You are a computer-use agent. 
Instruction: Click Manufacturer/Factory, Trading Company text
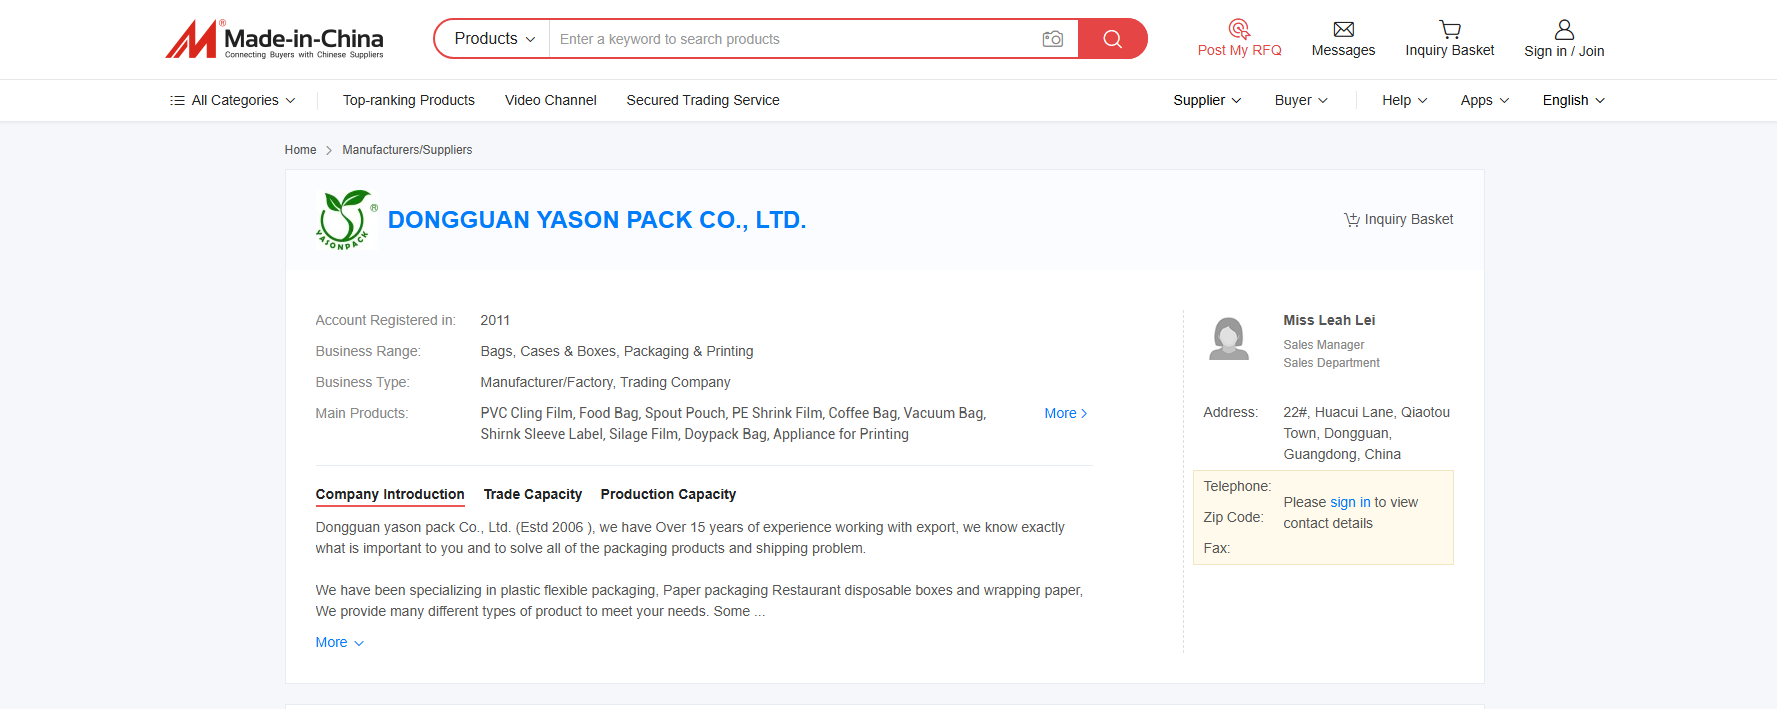click(x=605, y=382)
